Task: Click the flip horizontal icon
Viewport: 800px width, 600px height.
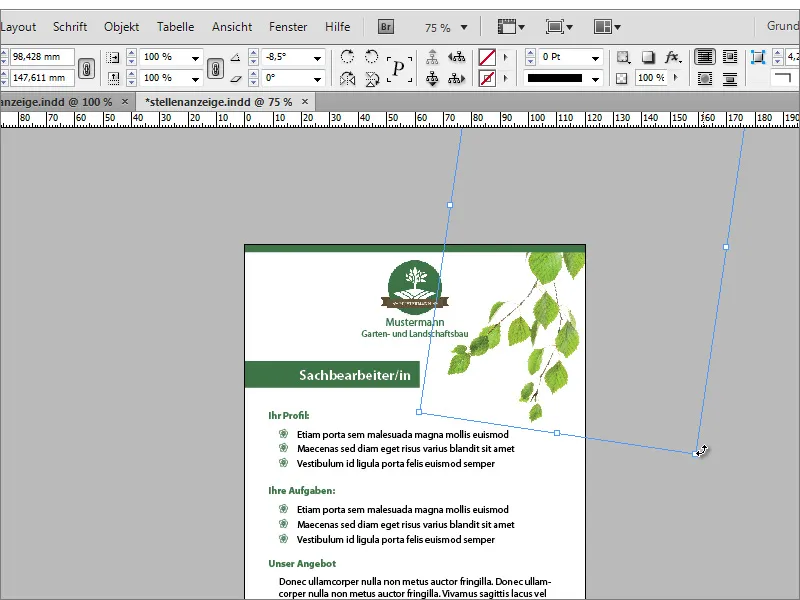Action: point(347,79)
